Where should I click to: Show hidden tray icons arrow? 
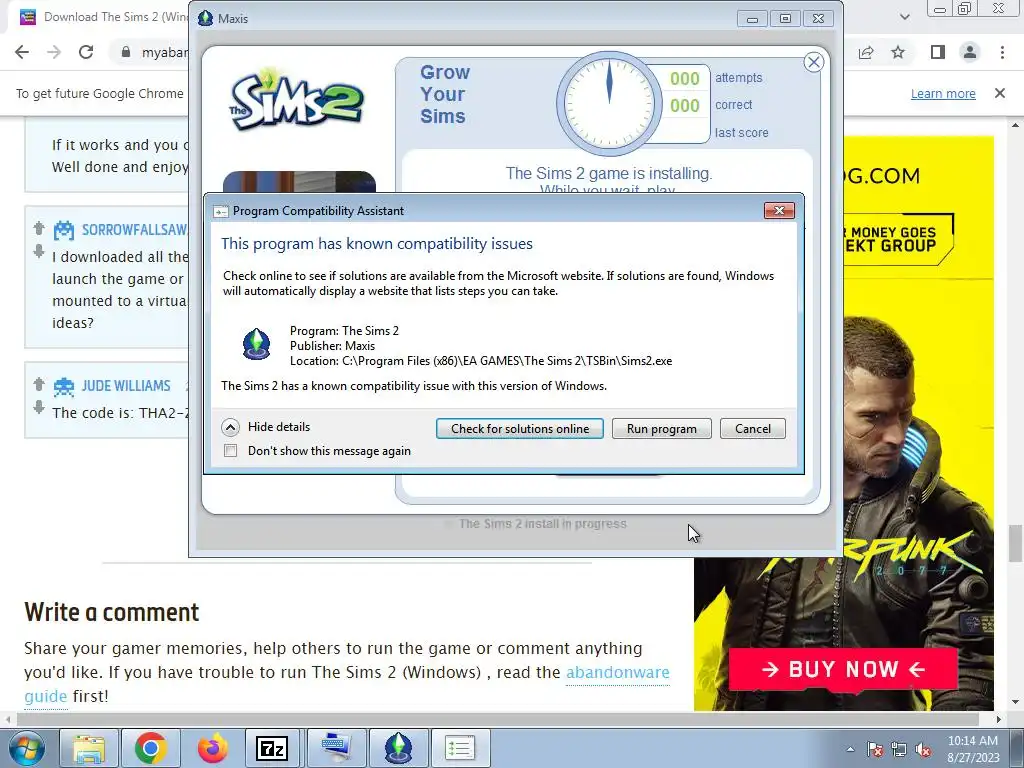point(850,749)
